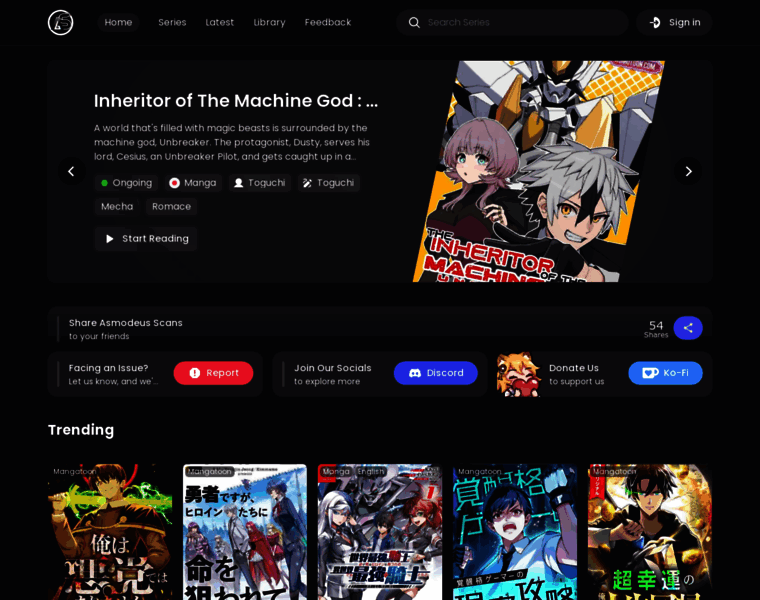Click the sign-in arrow icon
Viewport: 760px width, 600px height.
(655, 22)
